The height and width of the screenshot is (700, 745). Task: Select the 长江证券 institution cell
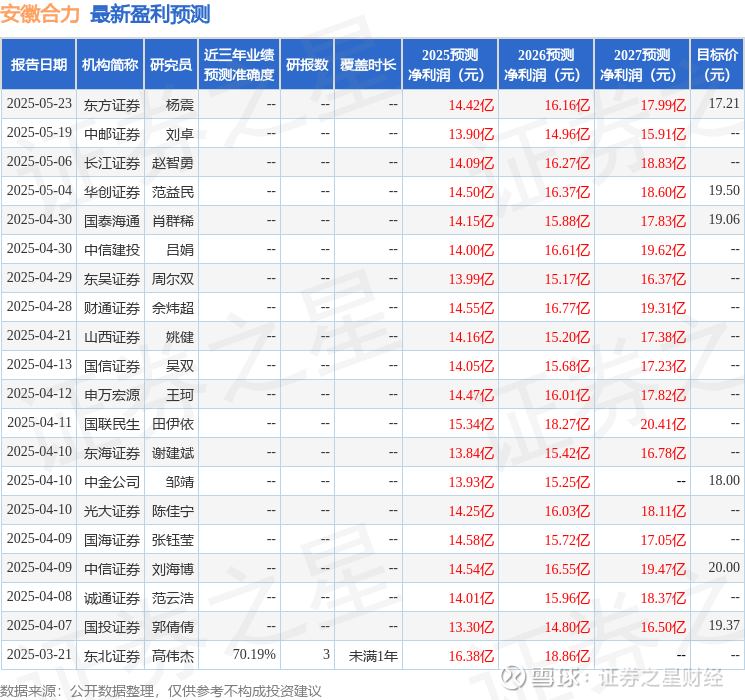tap(112, 163)
